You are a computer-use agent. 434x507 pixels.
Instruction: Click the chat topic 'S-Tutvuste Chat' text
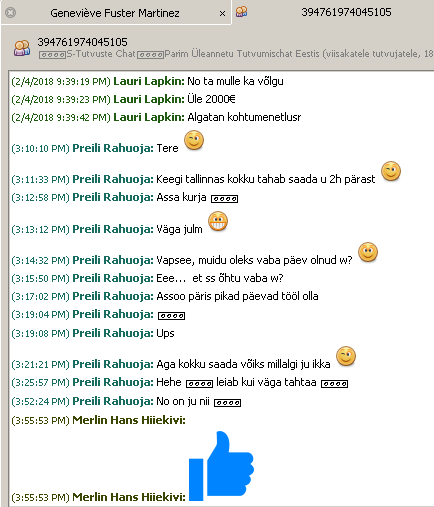(101, 54)
